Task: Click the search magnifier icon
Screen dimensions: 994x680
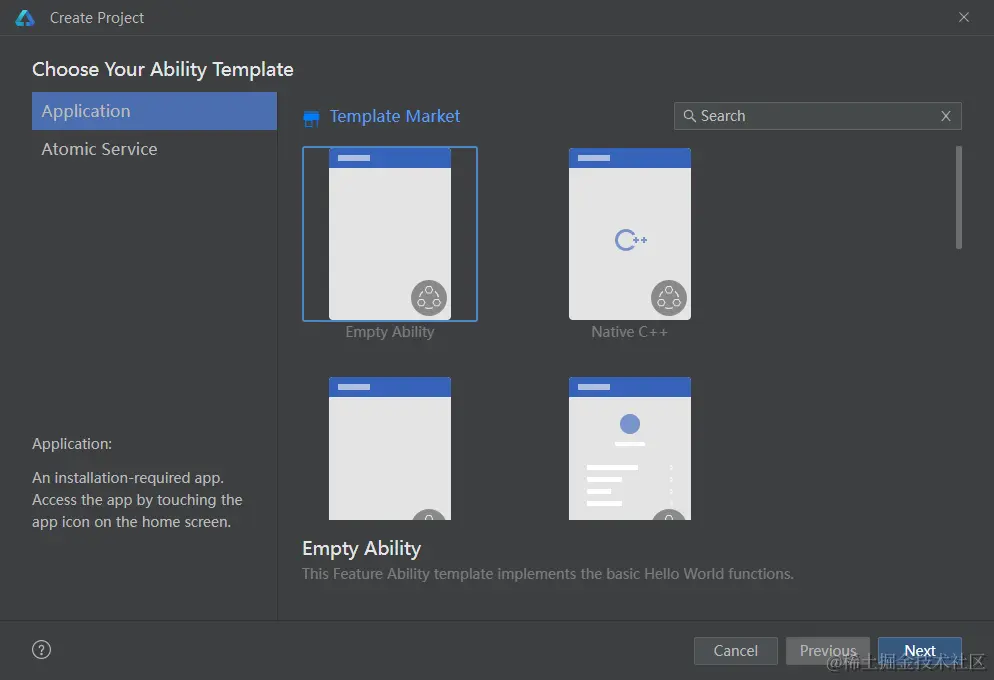Action: (689, 116)
